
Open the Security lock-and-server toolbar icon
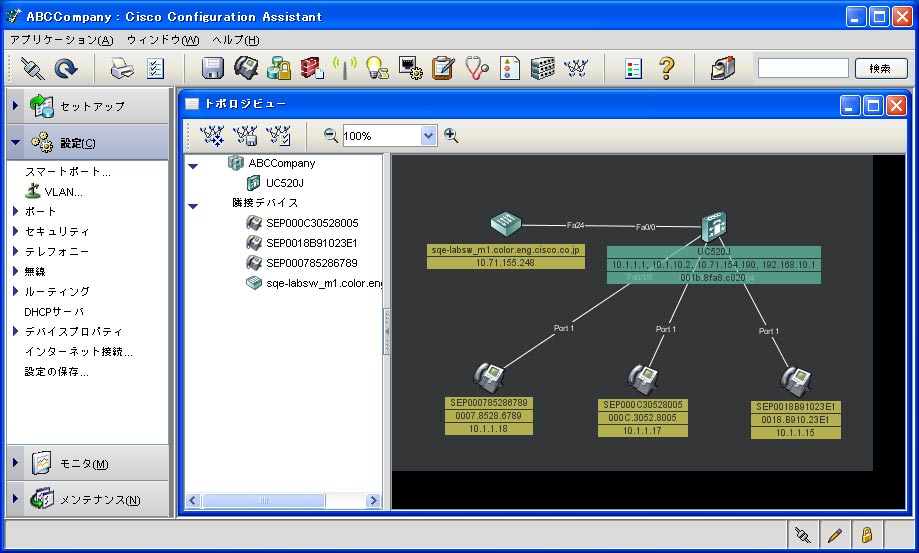pyautogui.click(x=278, y=68)
